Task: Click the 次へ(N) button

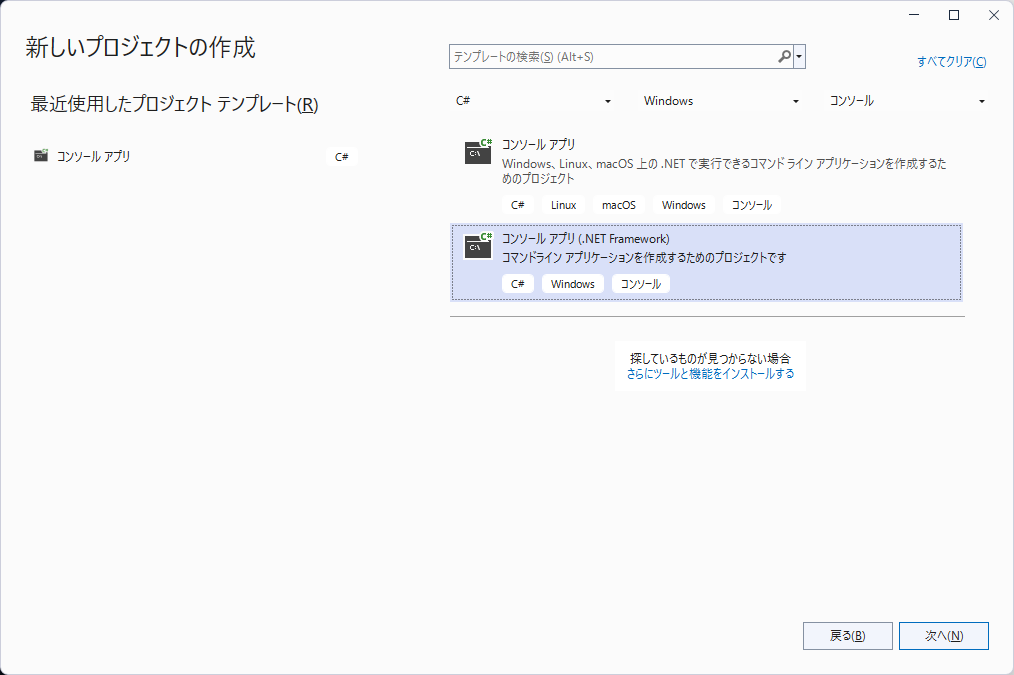Action: [943, 635]
